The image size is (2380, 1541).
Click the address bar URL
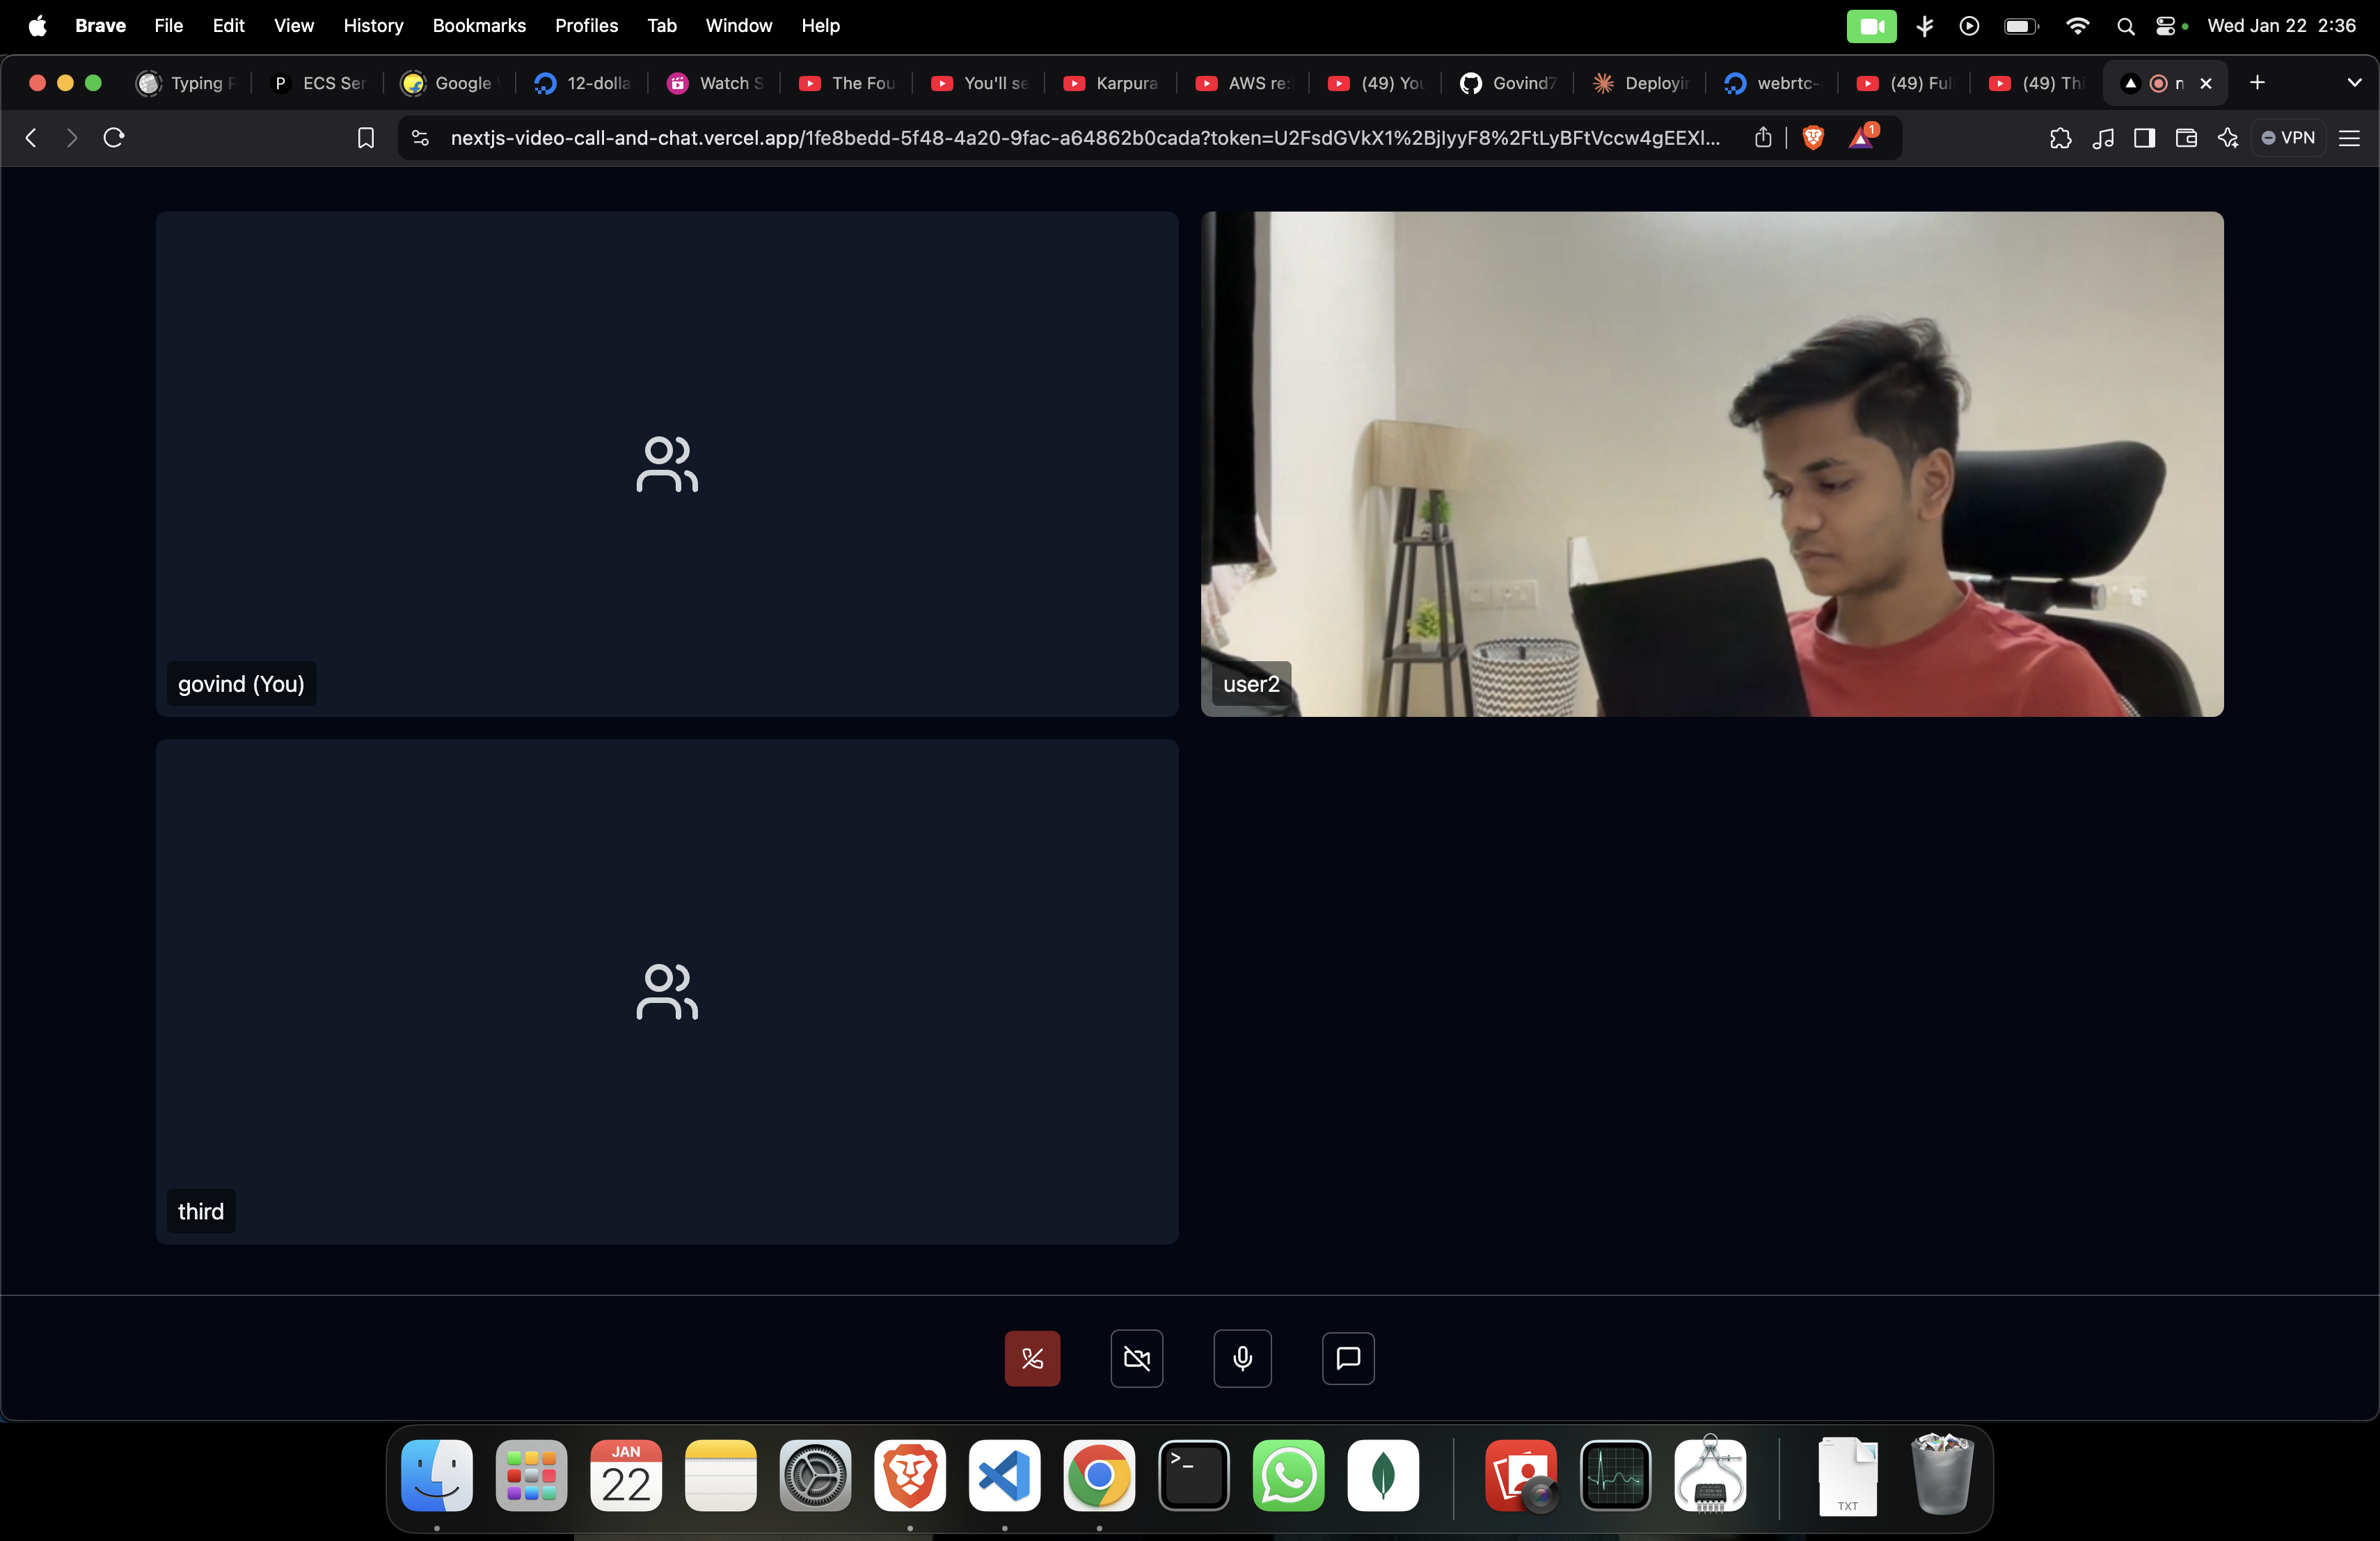tap(1085, 138)
